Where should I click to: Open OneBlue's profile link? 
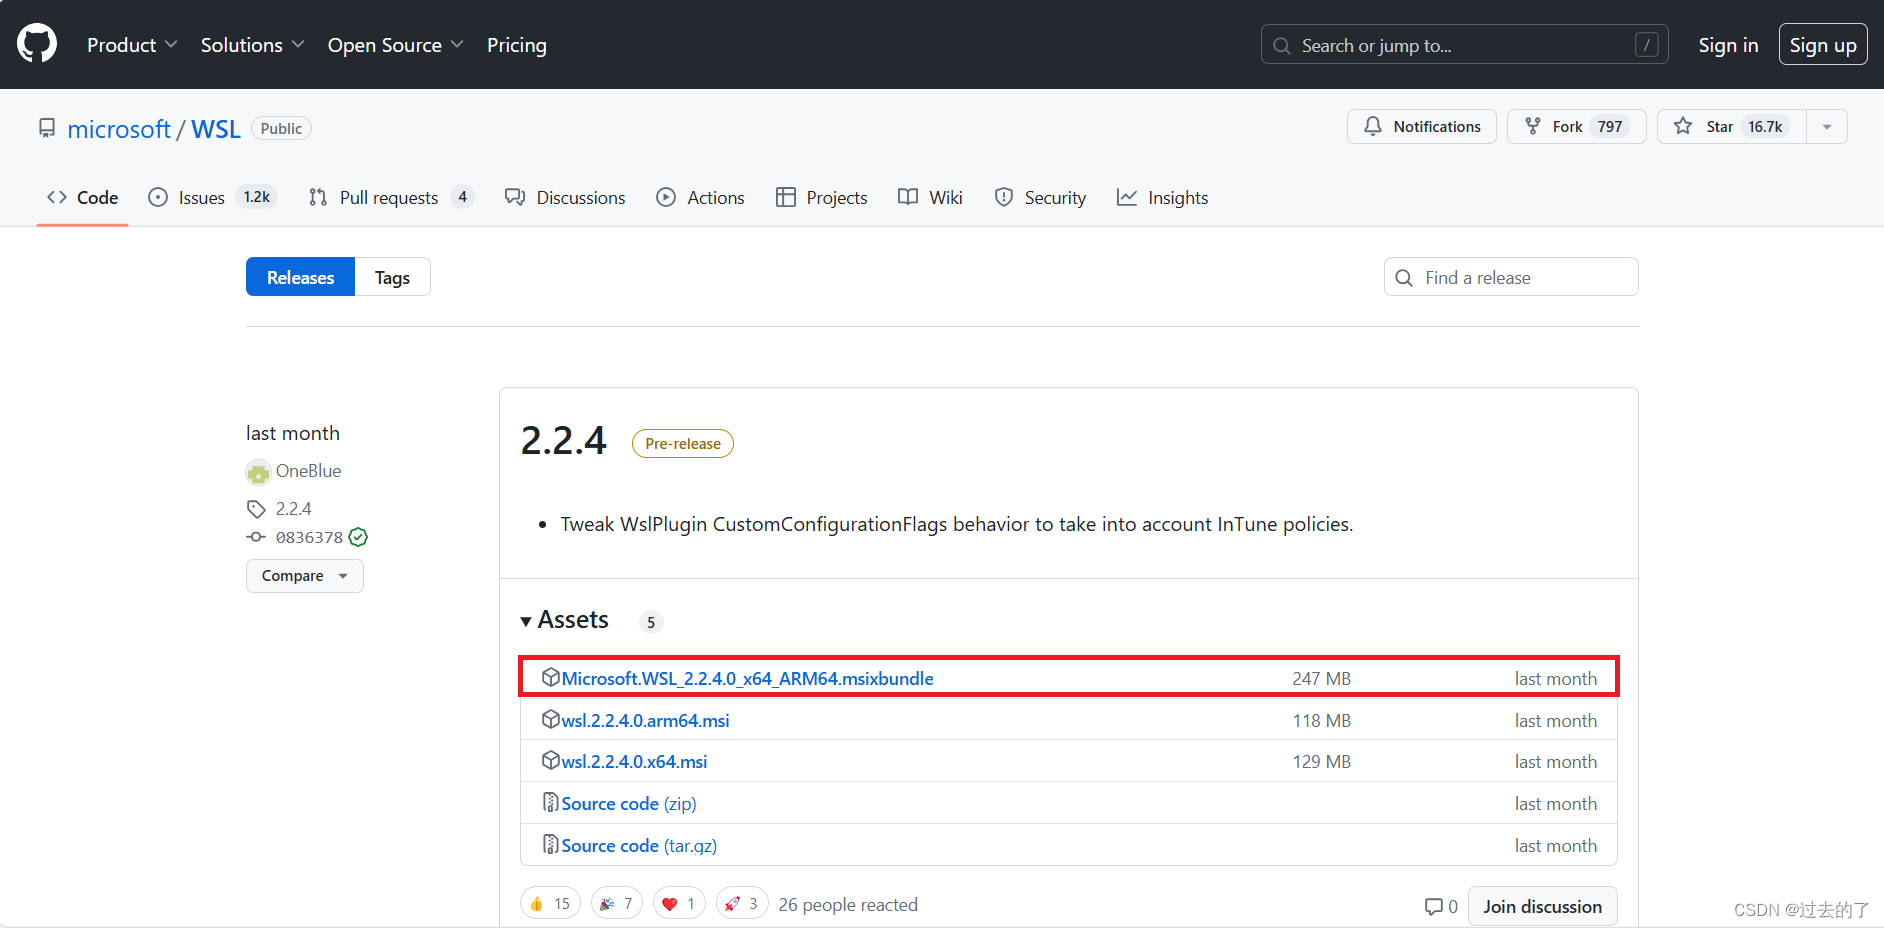tap(308, 471)
